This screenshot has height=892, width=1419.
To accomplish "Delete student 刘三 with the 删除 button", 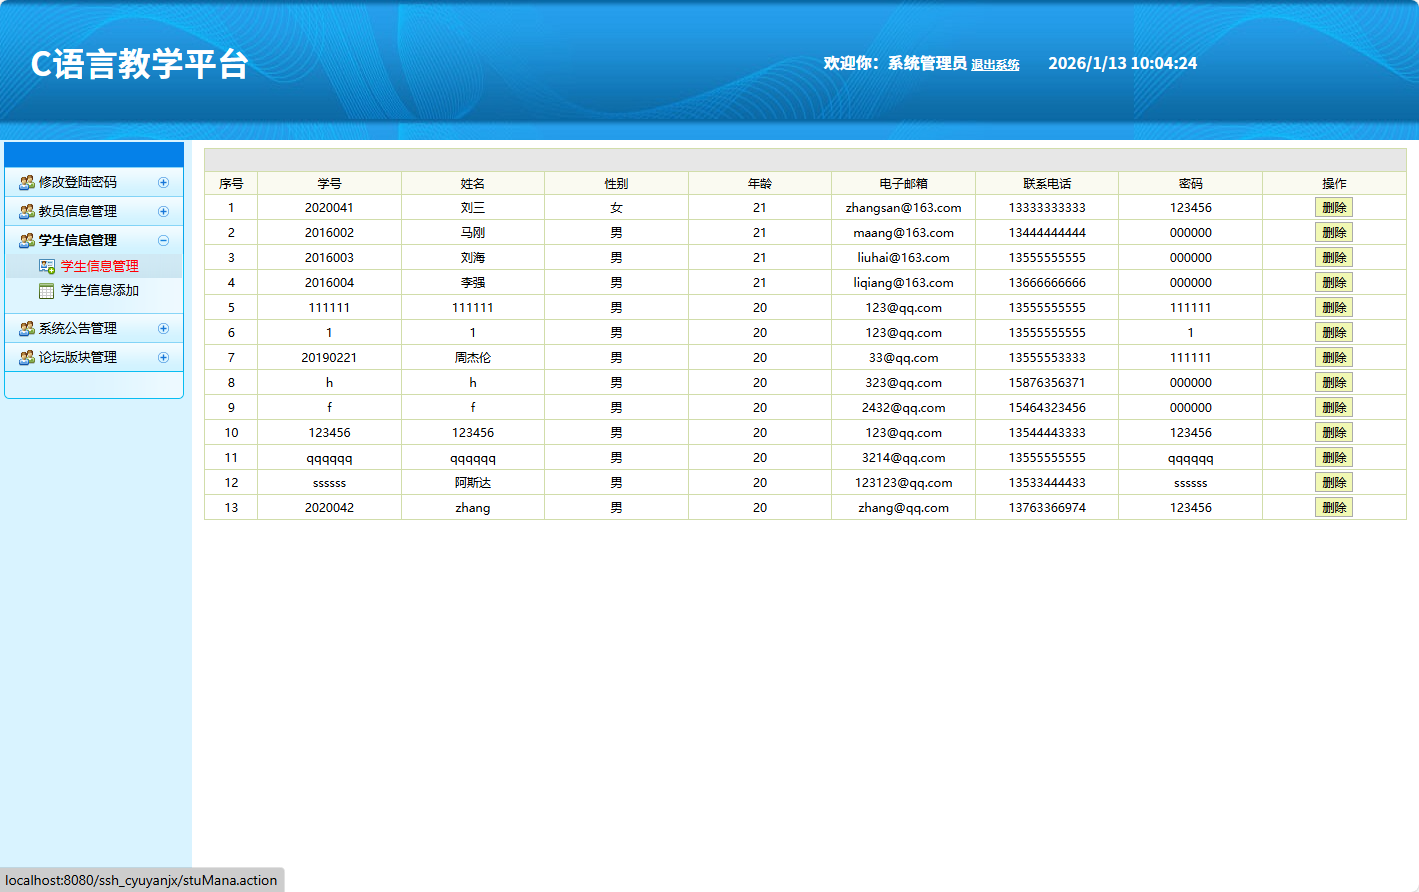I will pyautogui.click(x=1333, y=208).
